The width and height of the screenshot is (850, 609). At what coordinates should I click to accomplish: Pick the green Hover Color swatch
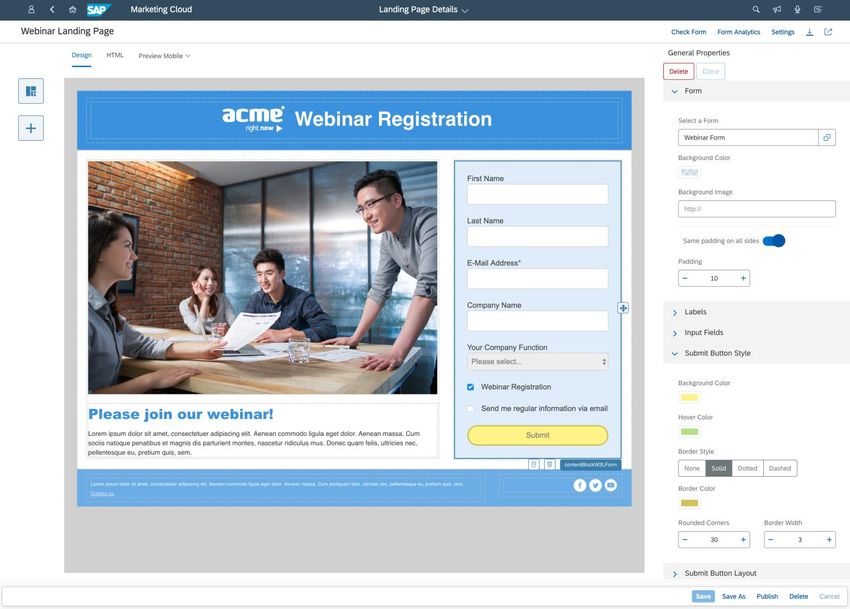(x=689, y=432)
